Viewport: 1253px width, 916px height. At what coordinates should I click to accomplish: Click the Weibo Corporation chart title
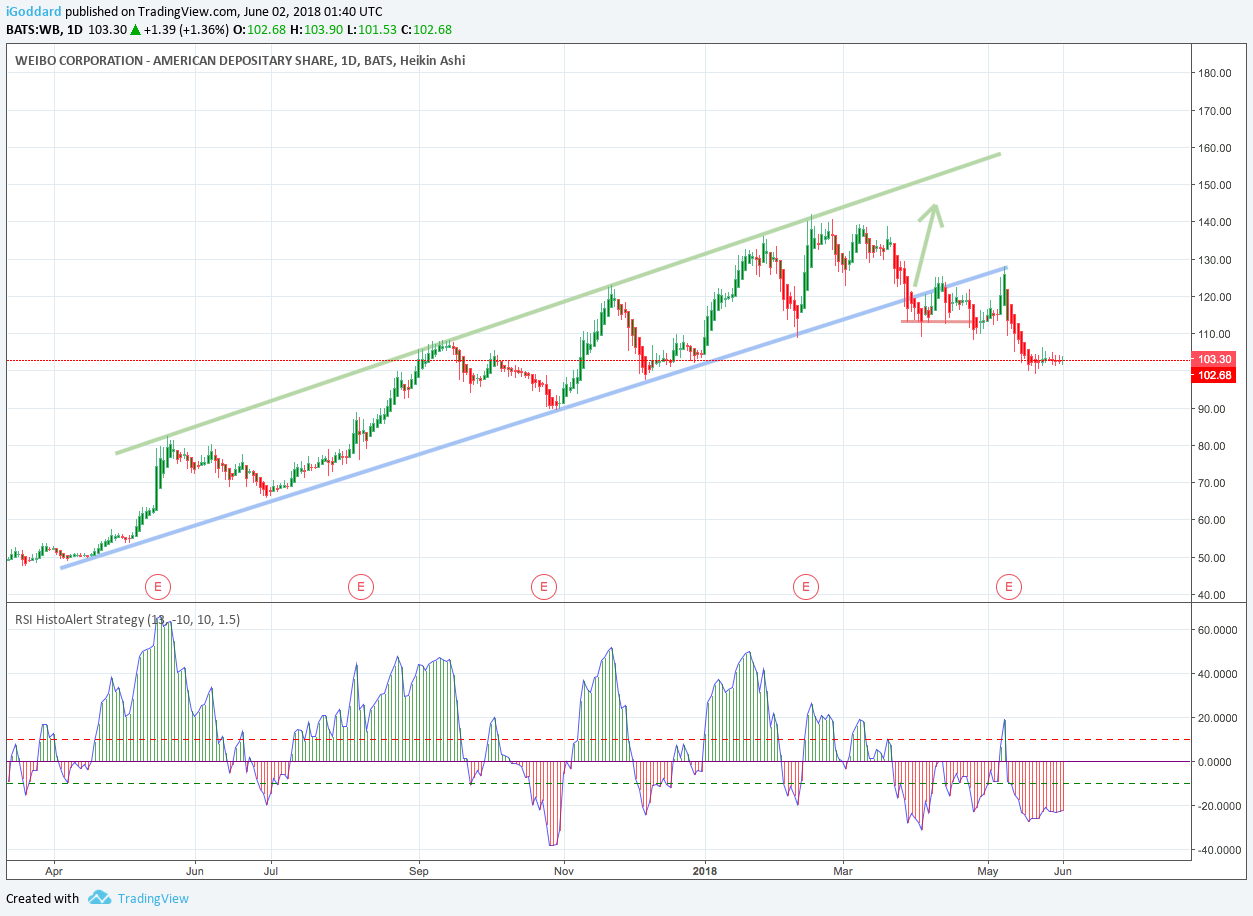click(x=240, y=60)
